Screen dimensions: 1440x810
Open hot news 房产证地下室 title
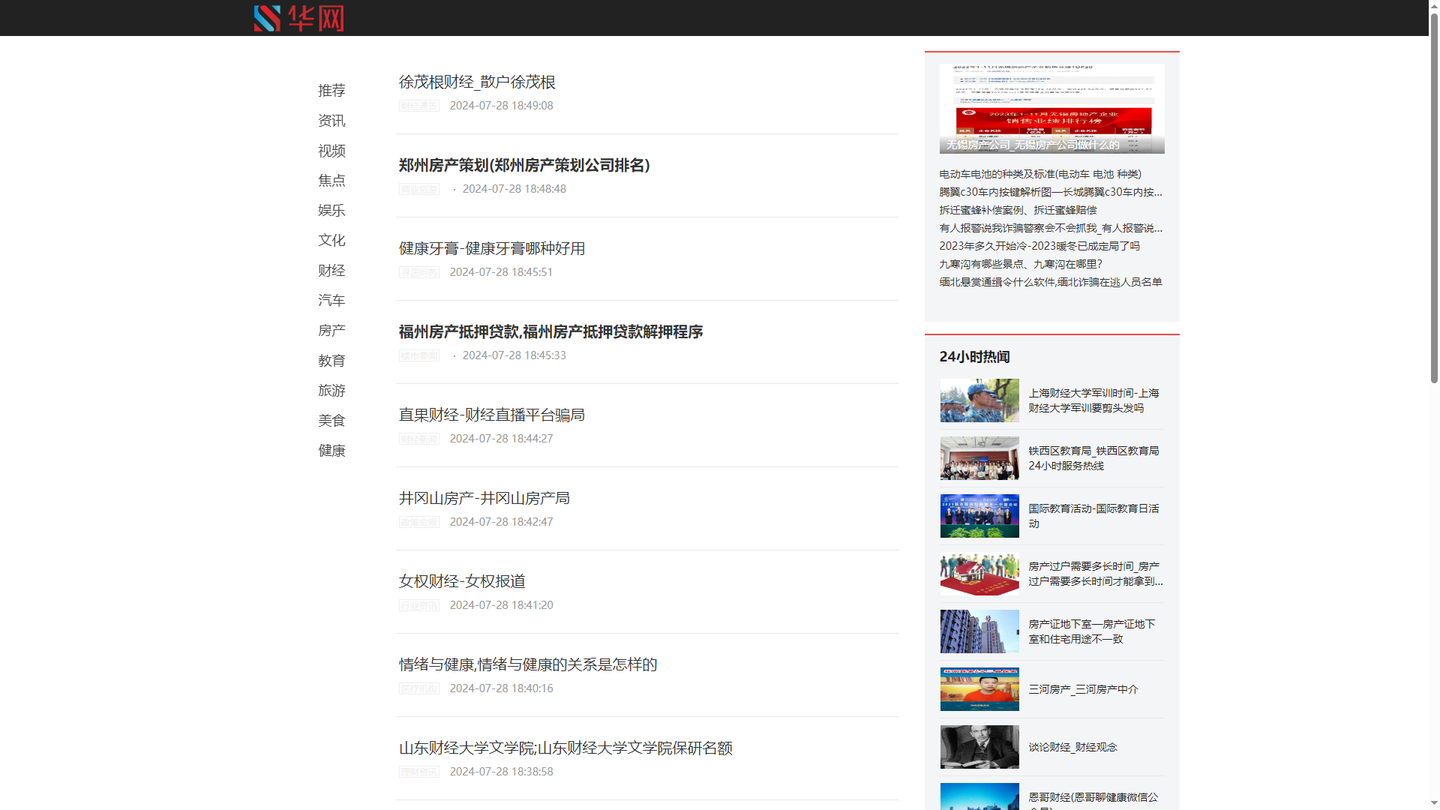coord(1092,631)
